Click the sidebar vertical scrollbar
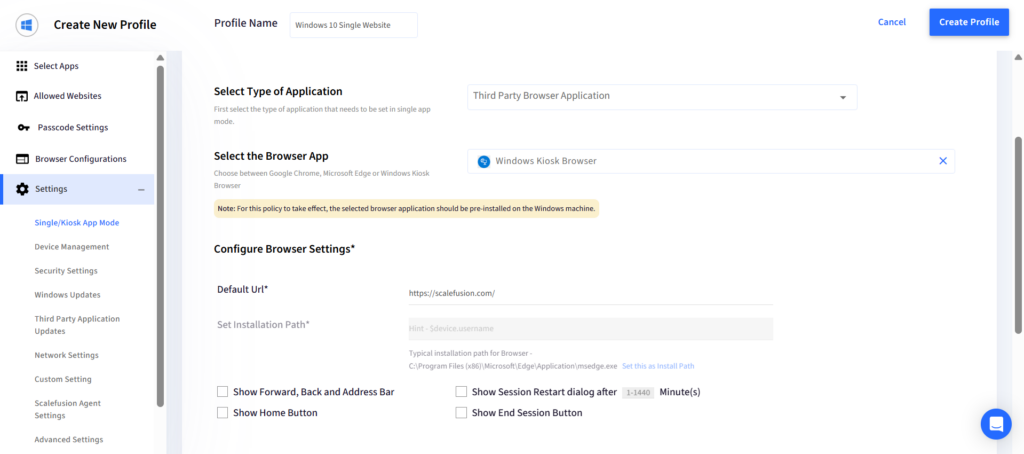 160,235
